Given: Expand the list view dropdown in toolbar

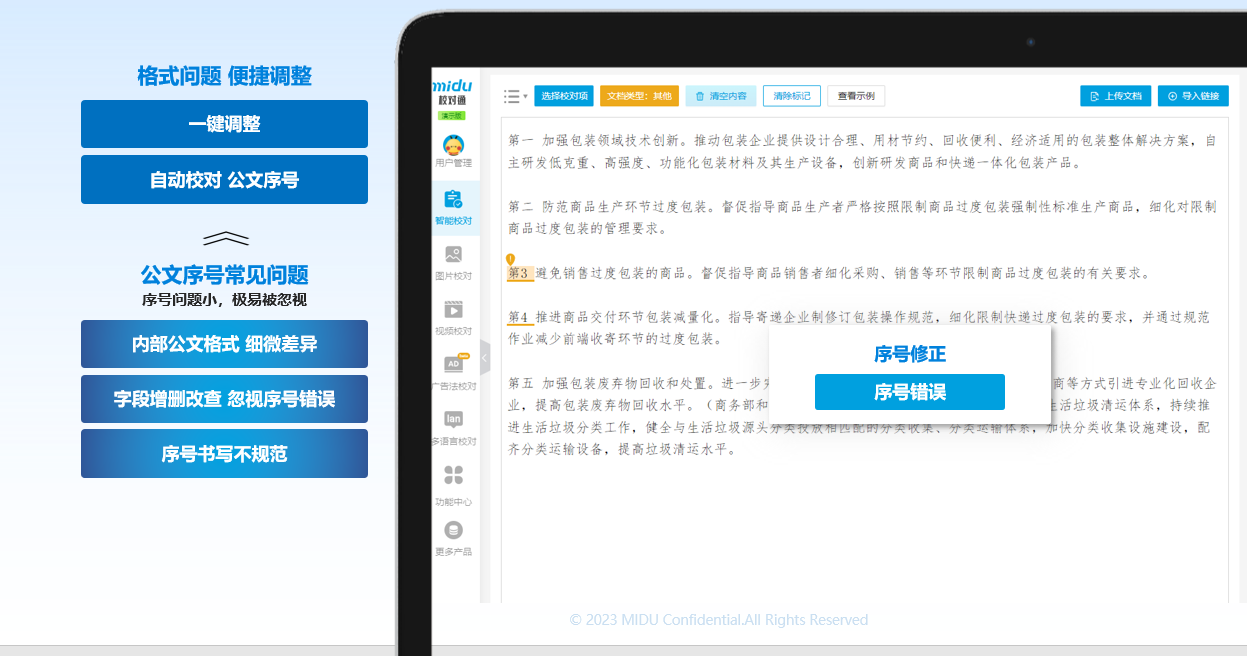Looking at the screenshot, I should click(x=515, y=96).
